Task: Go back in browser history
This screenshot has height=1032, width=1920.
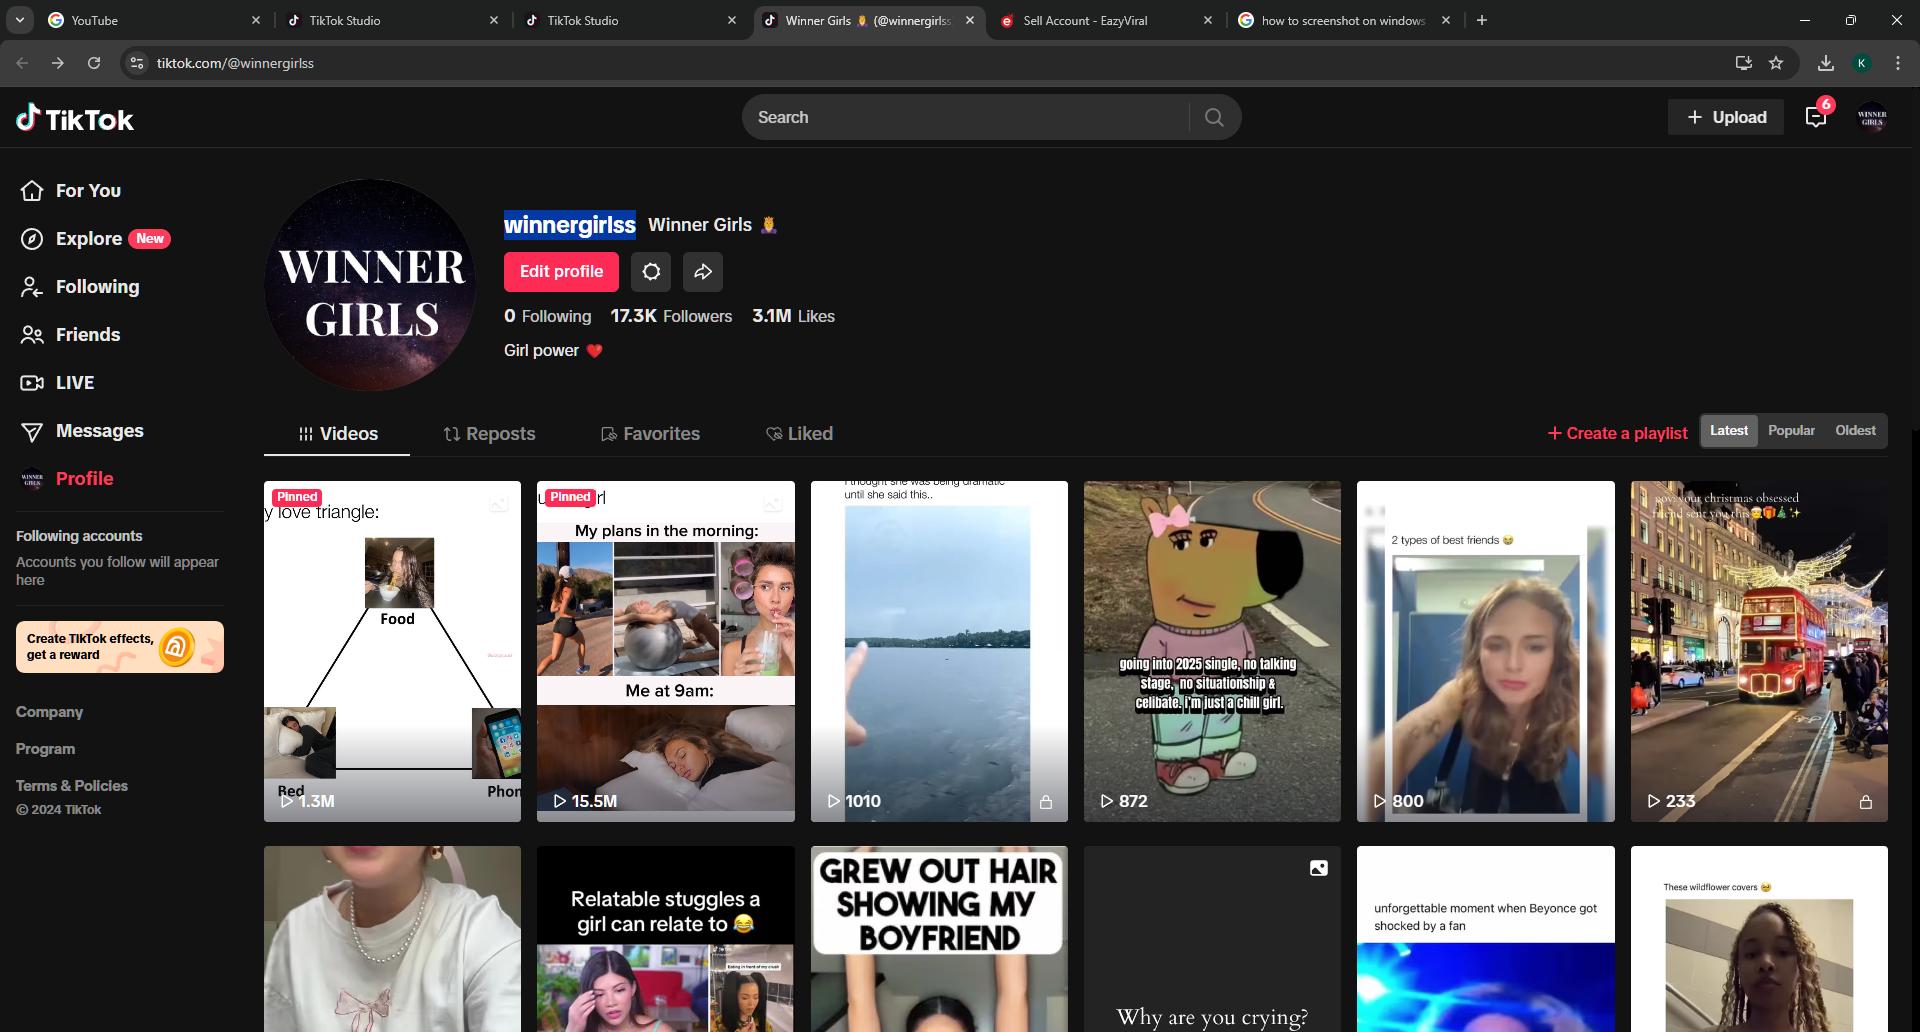Action: pos(22,63)
